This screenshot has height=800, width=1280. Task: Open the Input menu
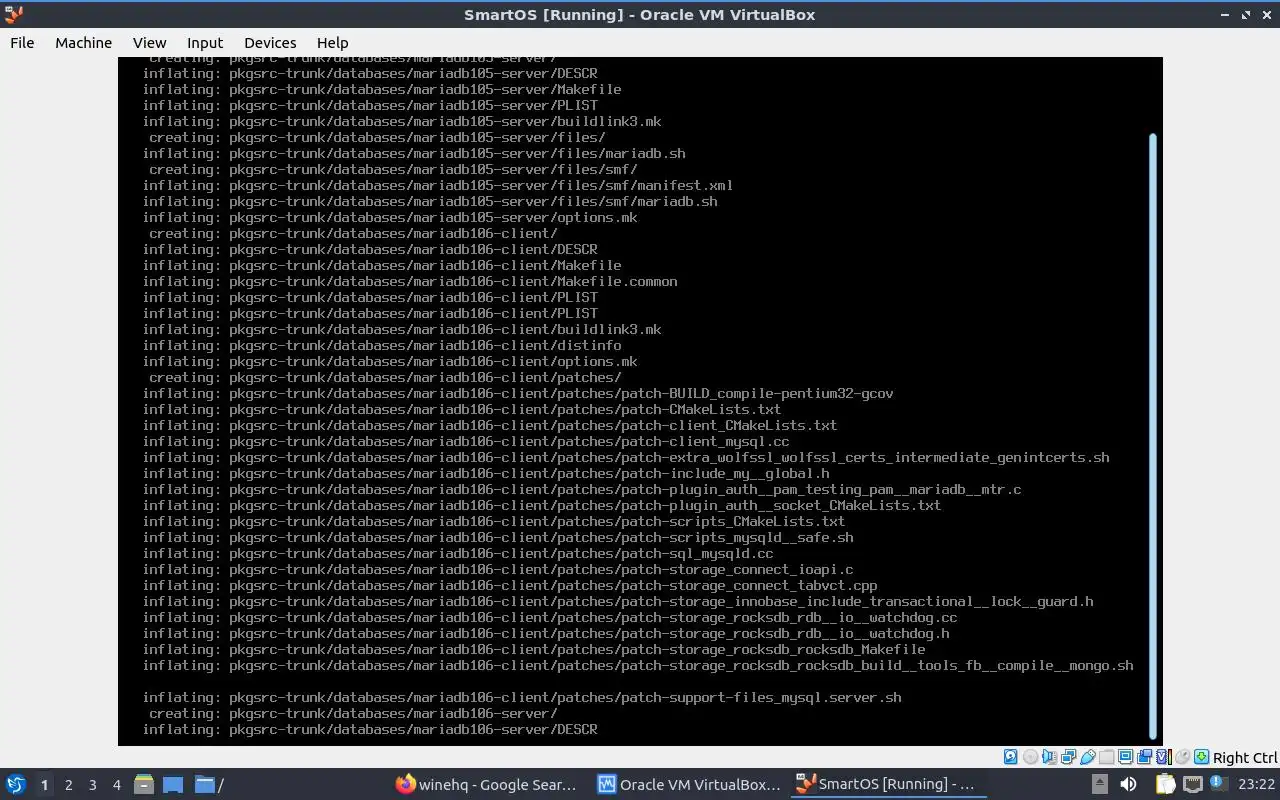tap(205, 42)
